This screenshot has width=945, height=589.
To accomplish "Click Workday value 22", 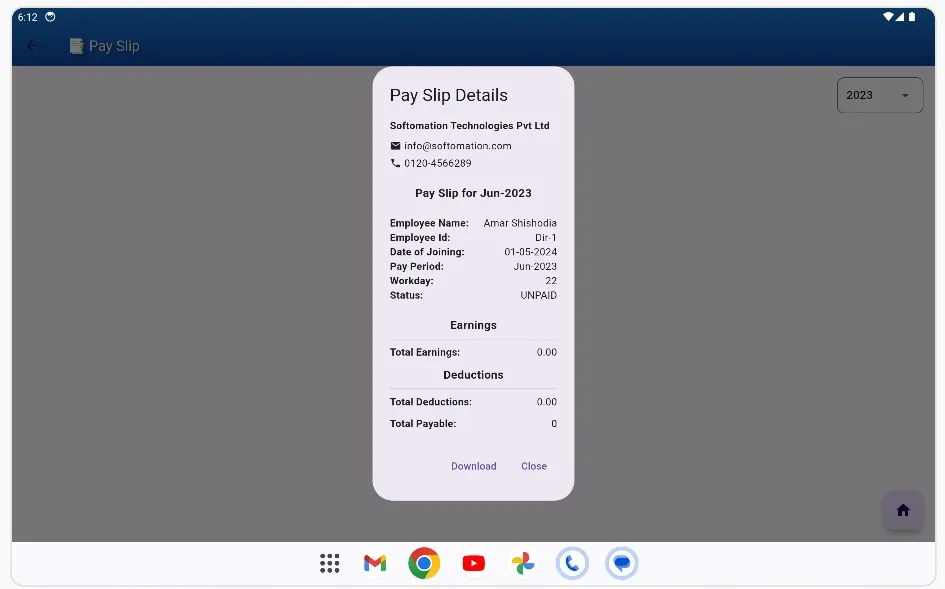I will click(x=551, y=281).
